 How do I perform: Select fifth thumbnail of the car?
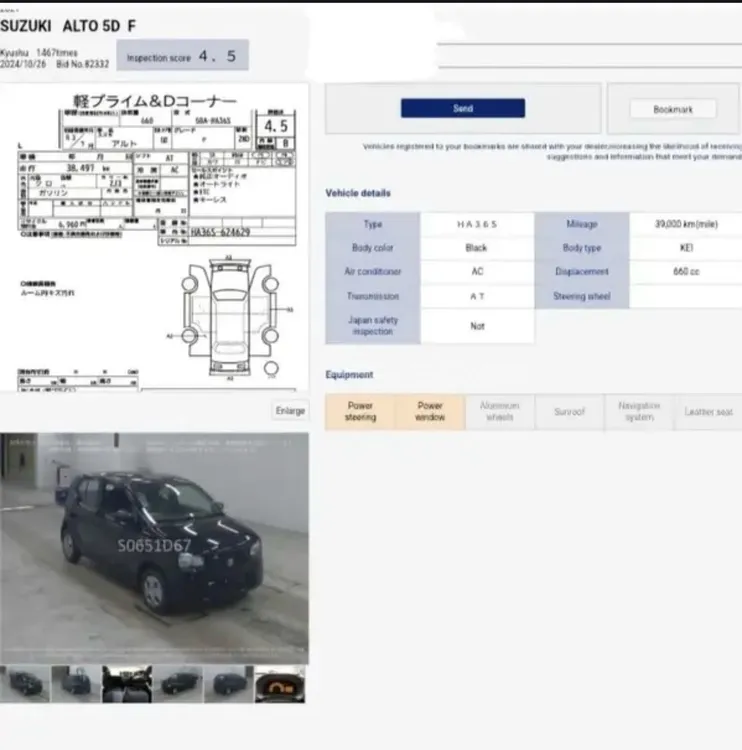pos(229,684)
